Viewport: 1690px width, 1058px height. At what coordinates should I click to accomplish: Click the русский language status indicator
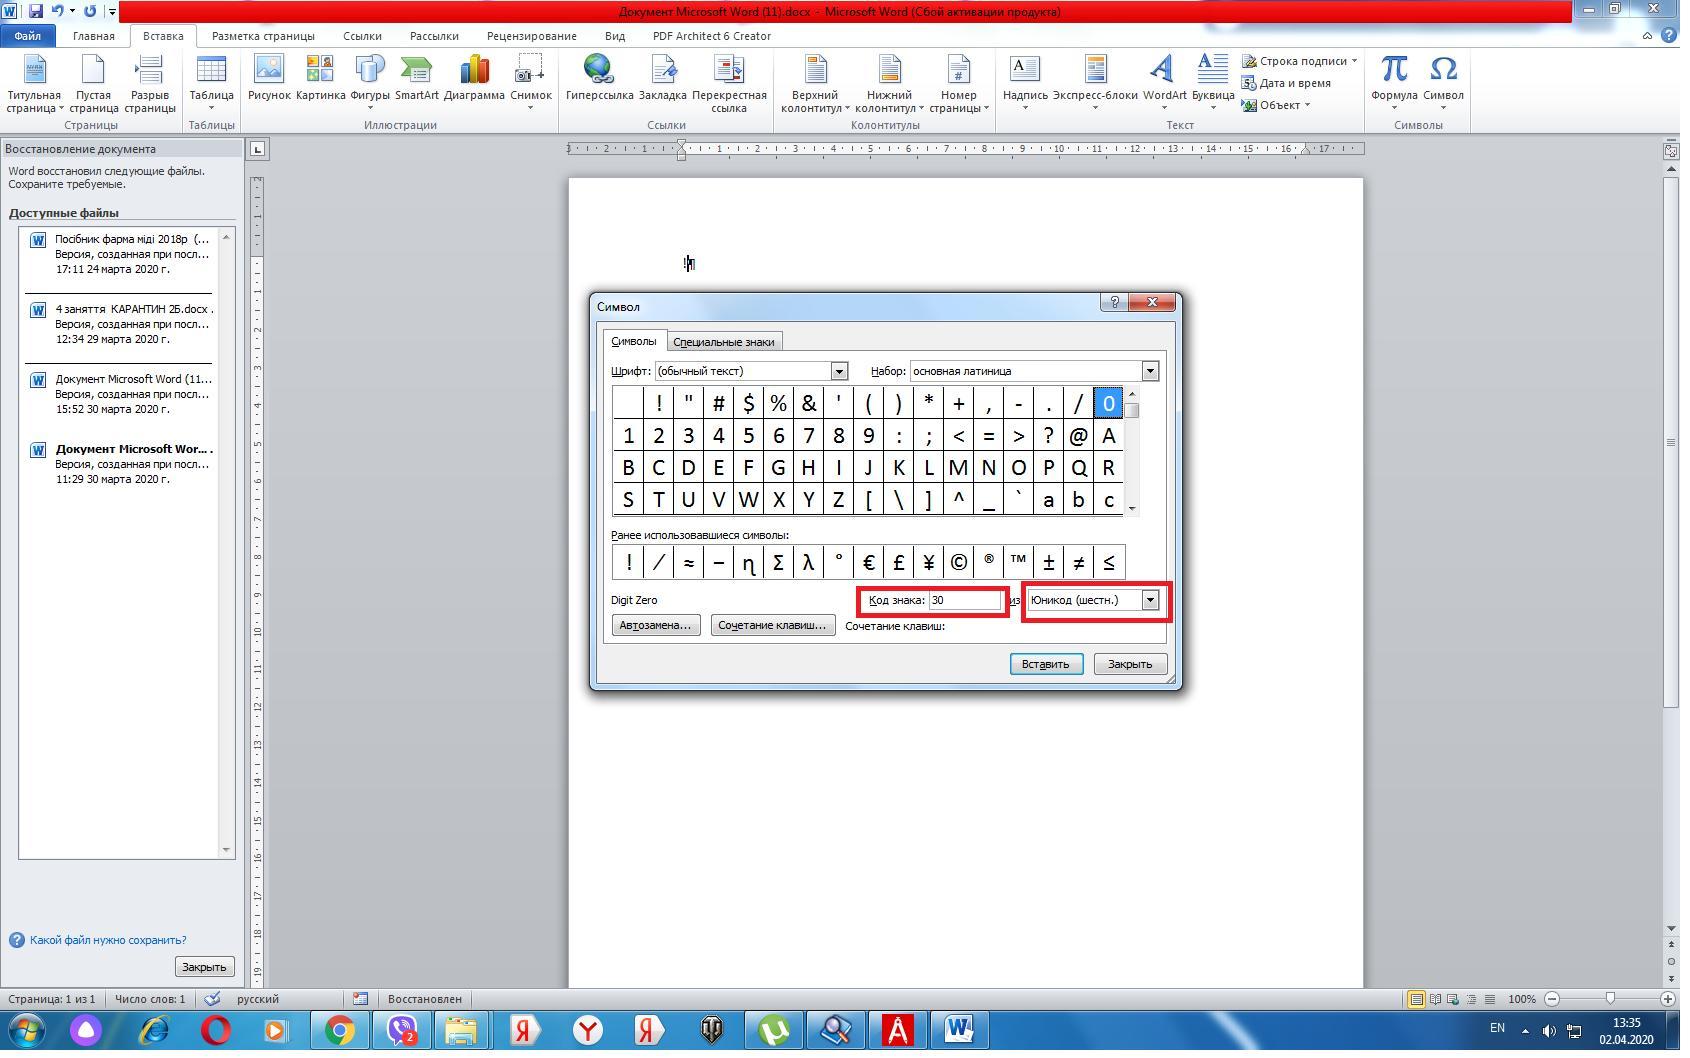[x=258, y=999]
